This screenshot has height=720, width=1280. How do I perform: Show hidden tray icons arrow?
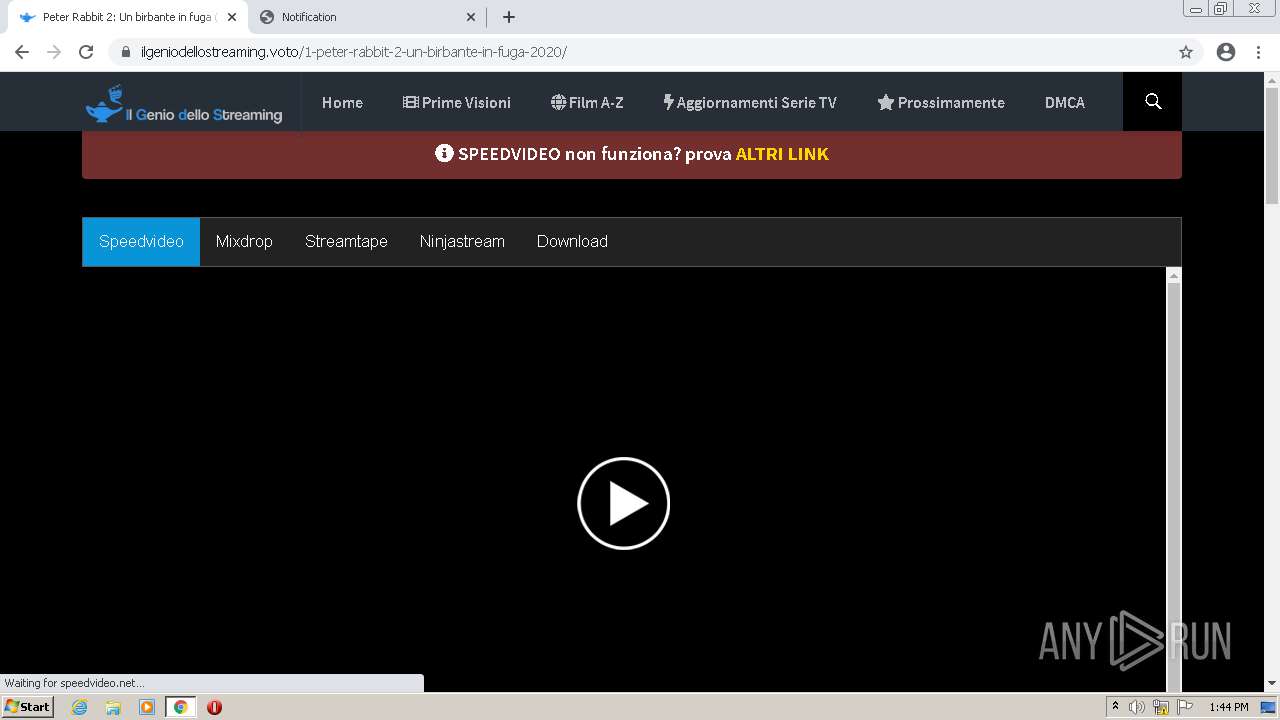[1115, 707]
